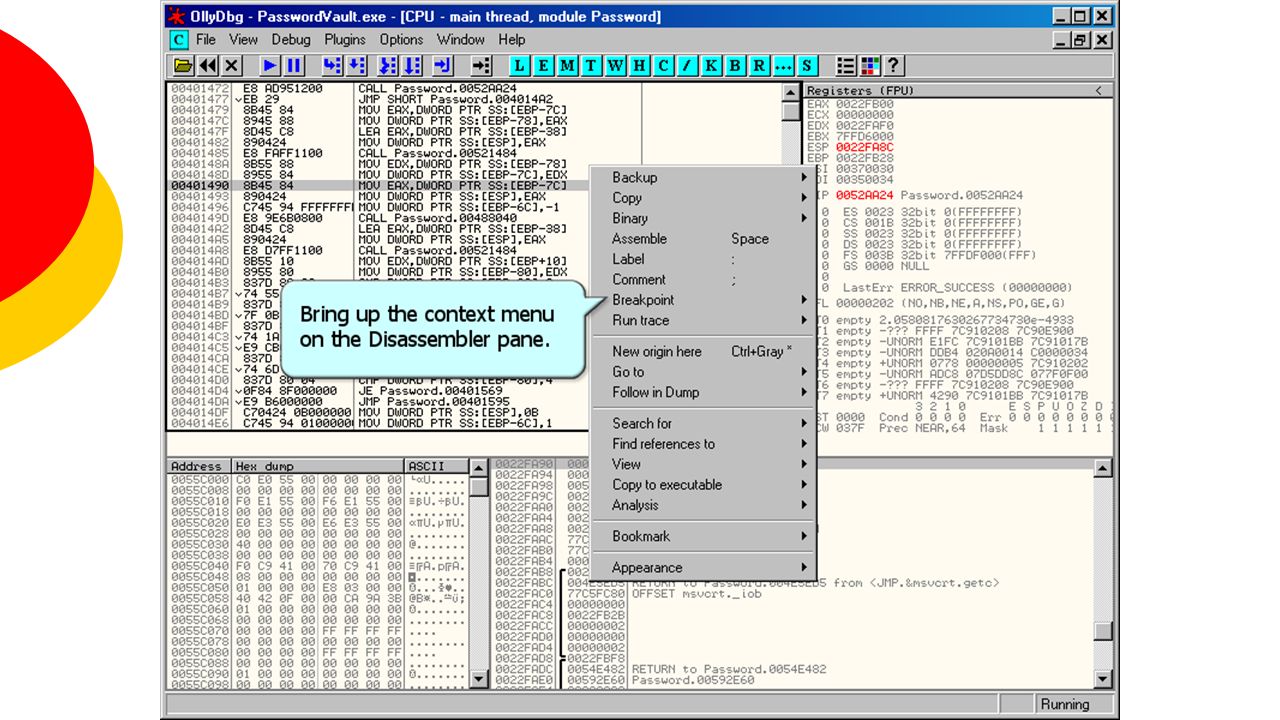Click the Execute till return icon

(x=443, y=66)
